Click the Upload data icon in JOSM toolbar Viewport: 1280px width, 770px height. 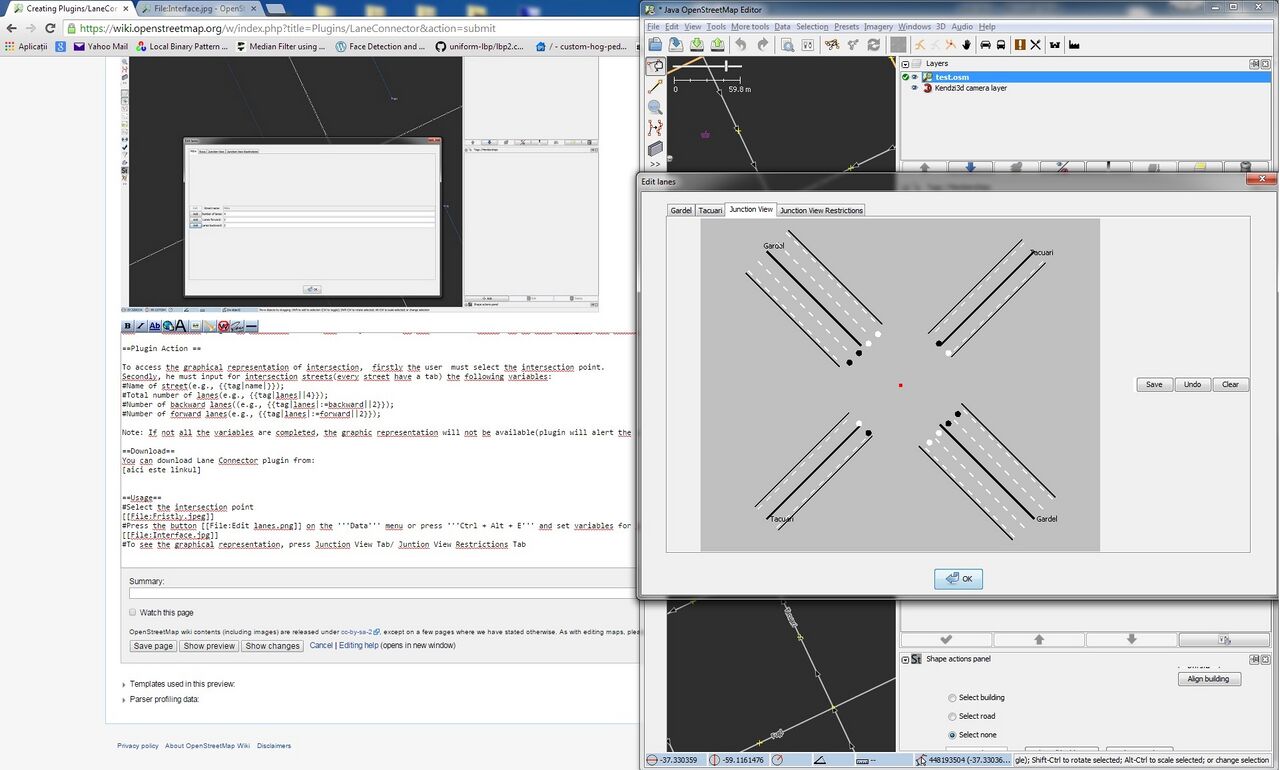(x=717, y=44)
